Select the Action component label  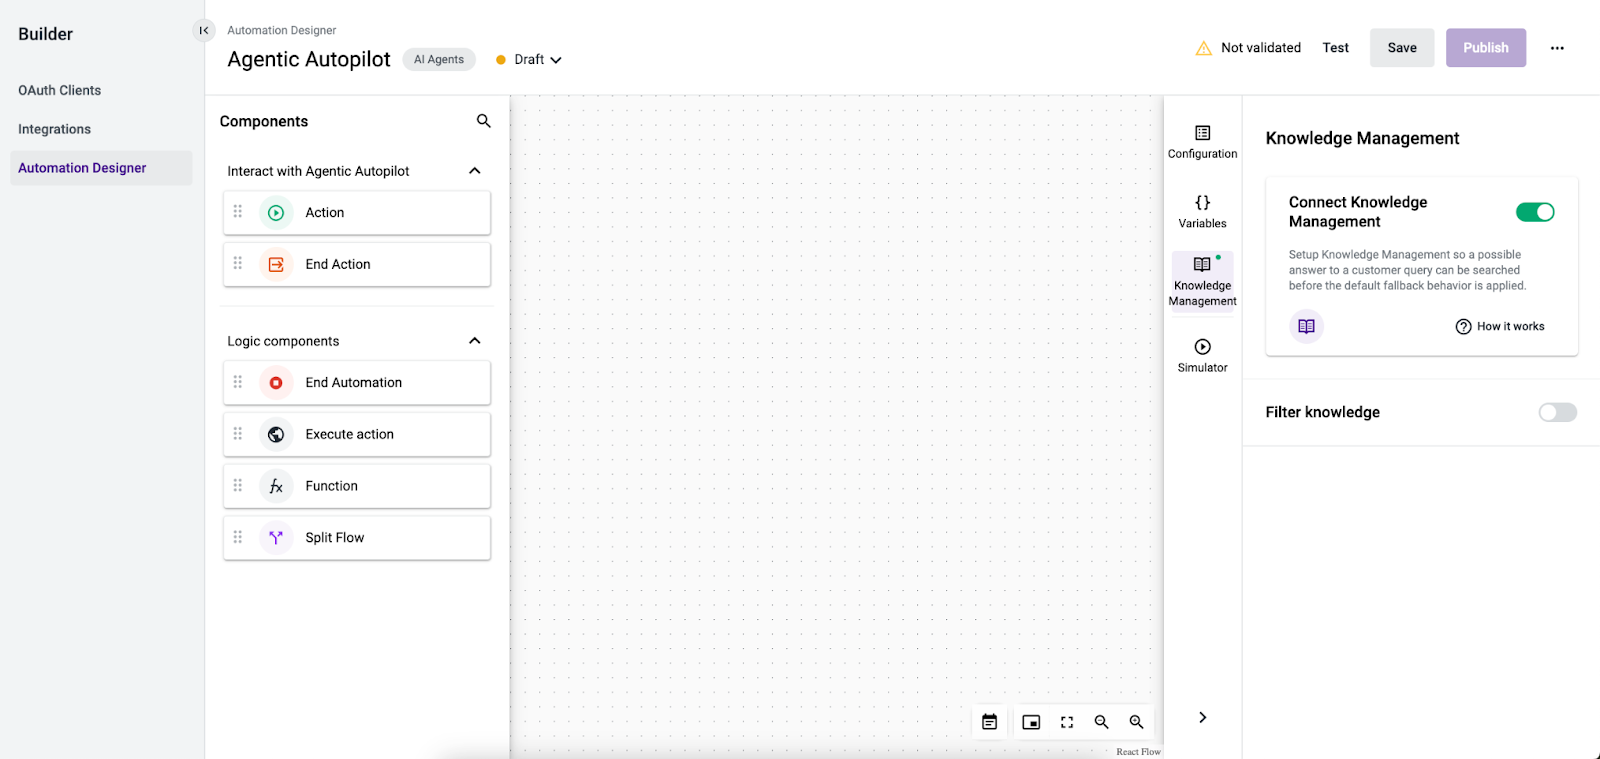(324, 213)
